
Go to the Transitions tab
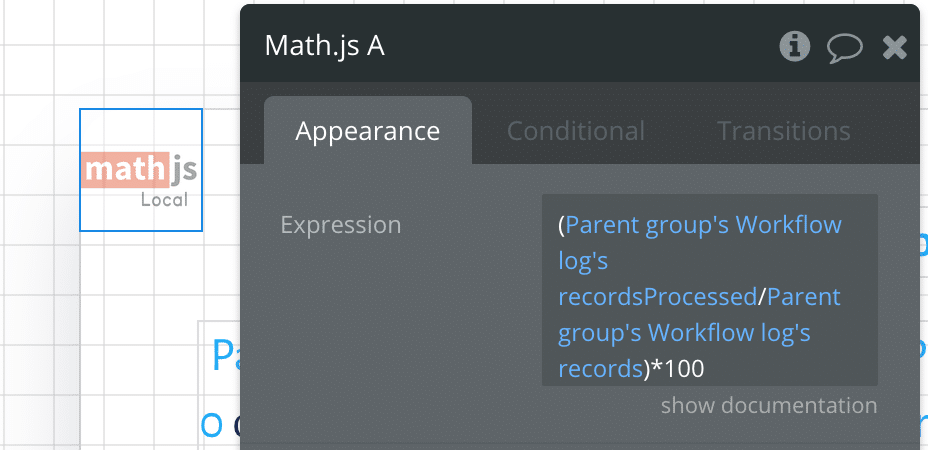[x=784, y=131]
